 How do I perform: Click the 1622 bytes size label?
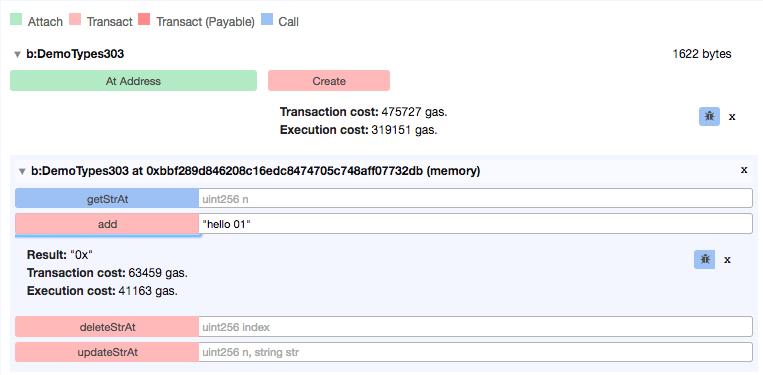(702, 54)
